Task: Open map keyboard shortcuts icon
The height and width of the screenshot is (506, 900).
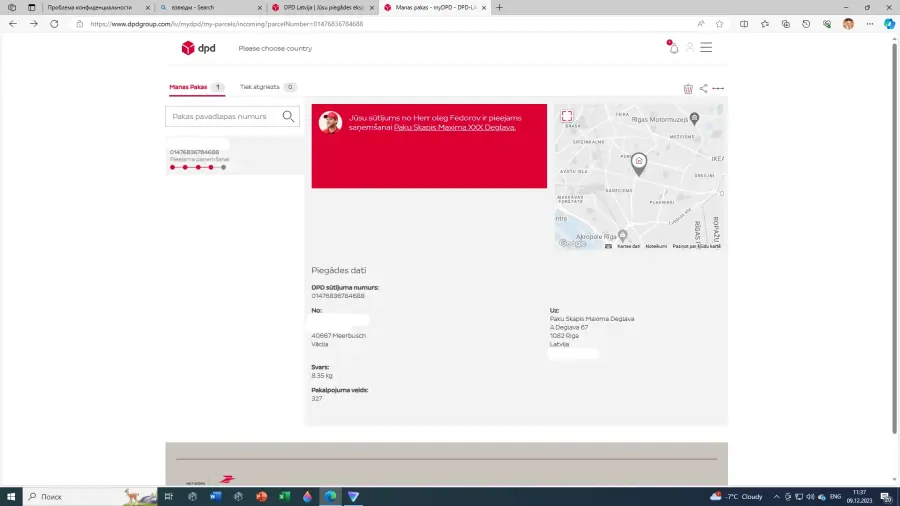Action: 608,246
